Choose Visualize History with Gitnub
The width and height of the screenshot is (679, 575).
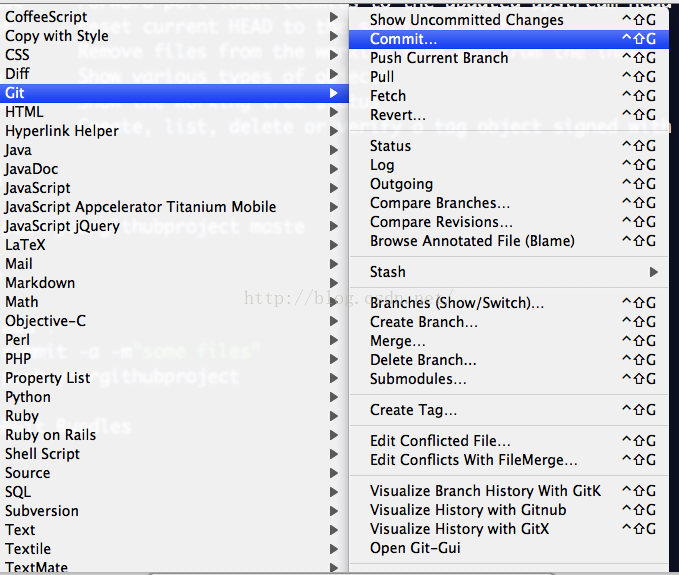(509, 510)
